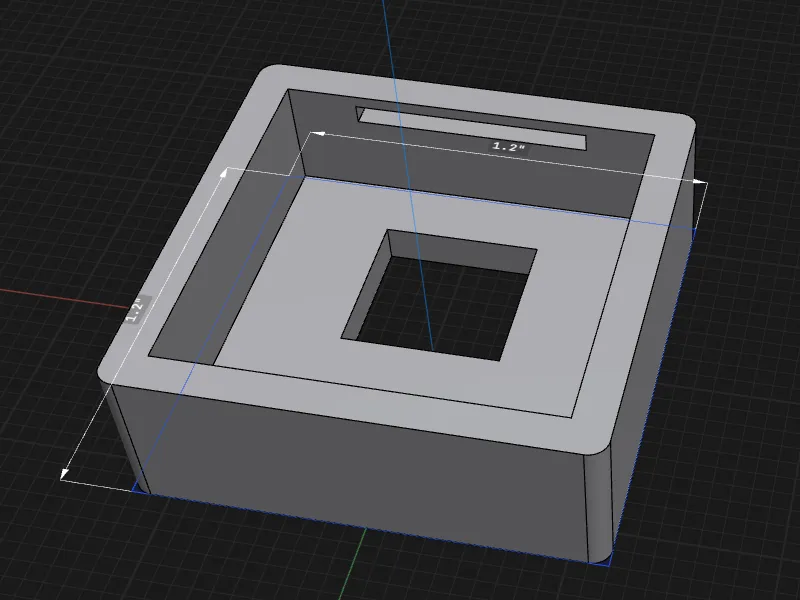Select the square hole in the model floor
The width and height of the screenshot is (800, 600).
(x=439, y=295)
